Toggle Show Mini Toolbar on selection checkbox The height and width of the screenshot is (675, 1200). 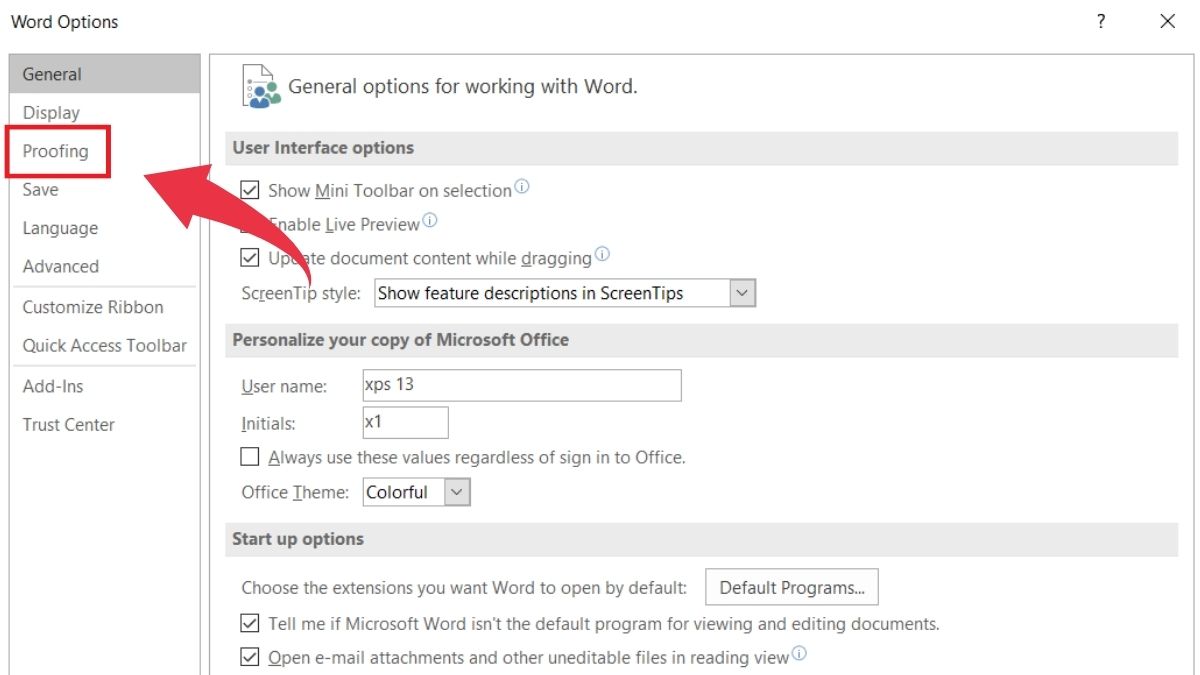click(x=250, y=190)
